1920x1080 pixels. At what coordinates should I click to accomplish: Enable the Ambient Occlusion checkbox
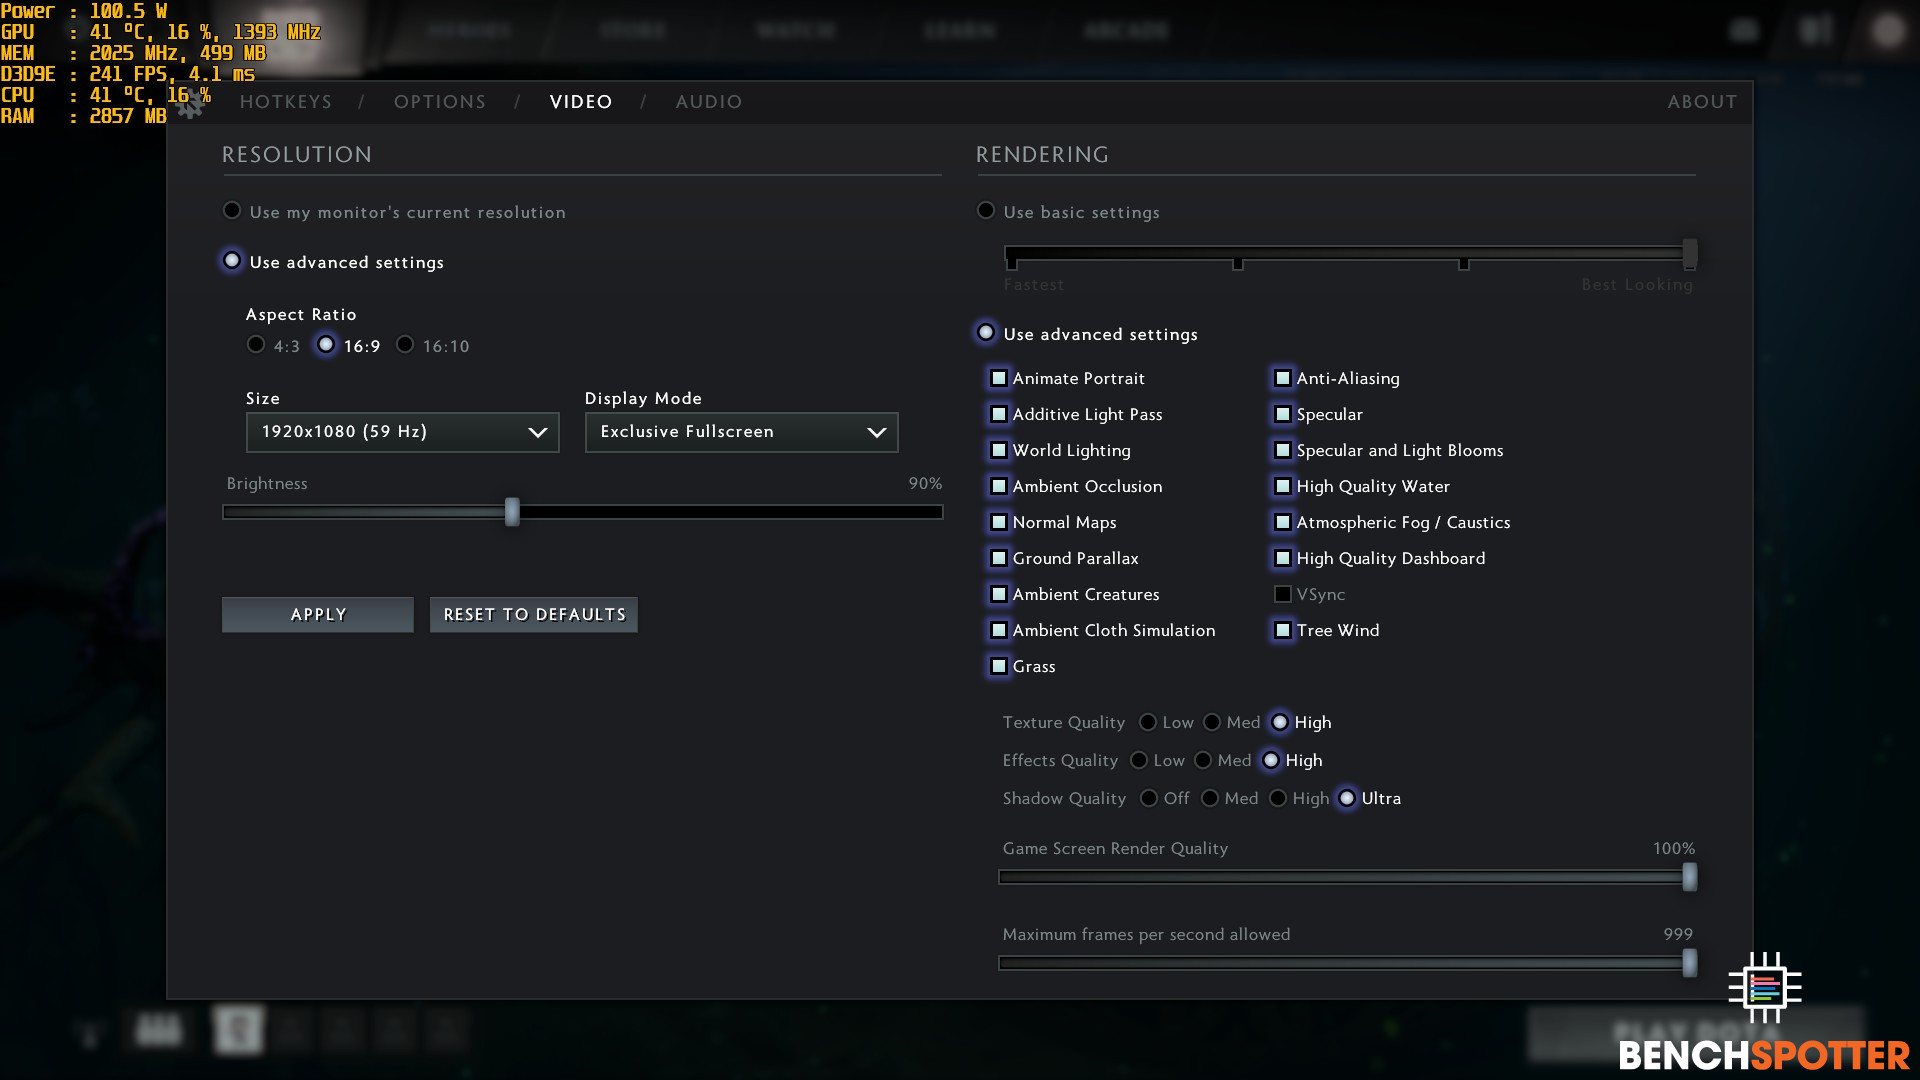[998, 485]
